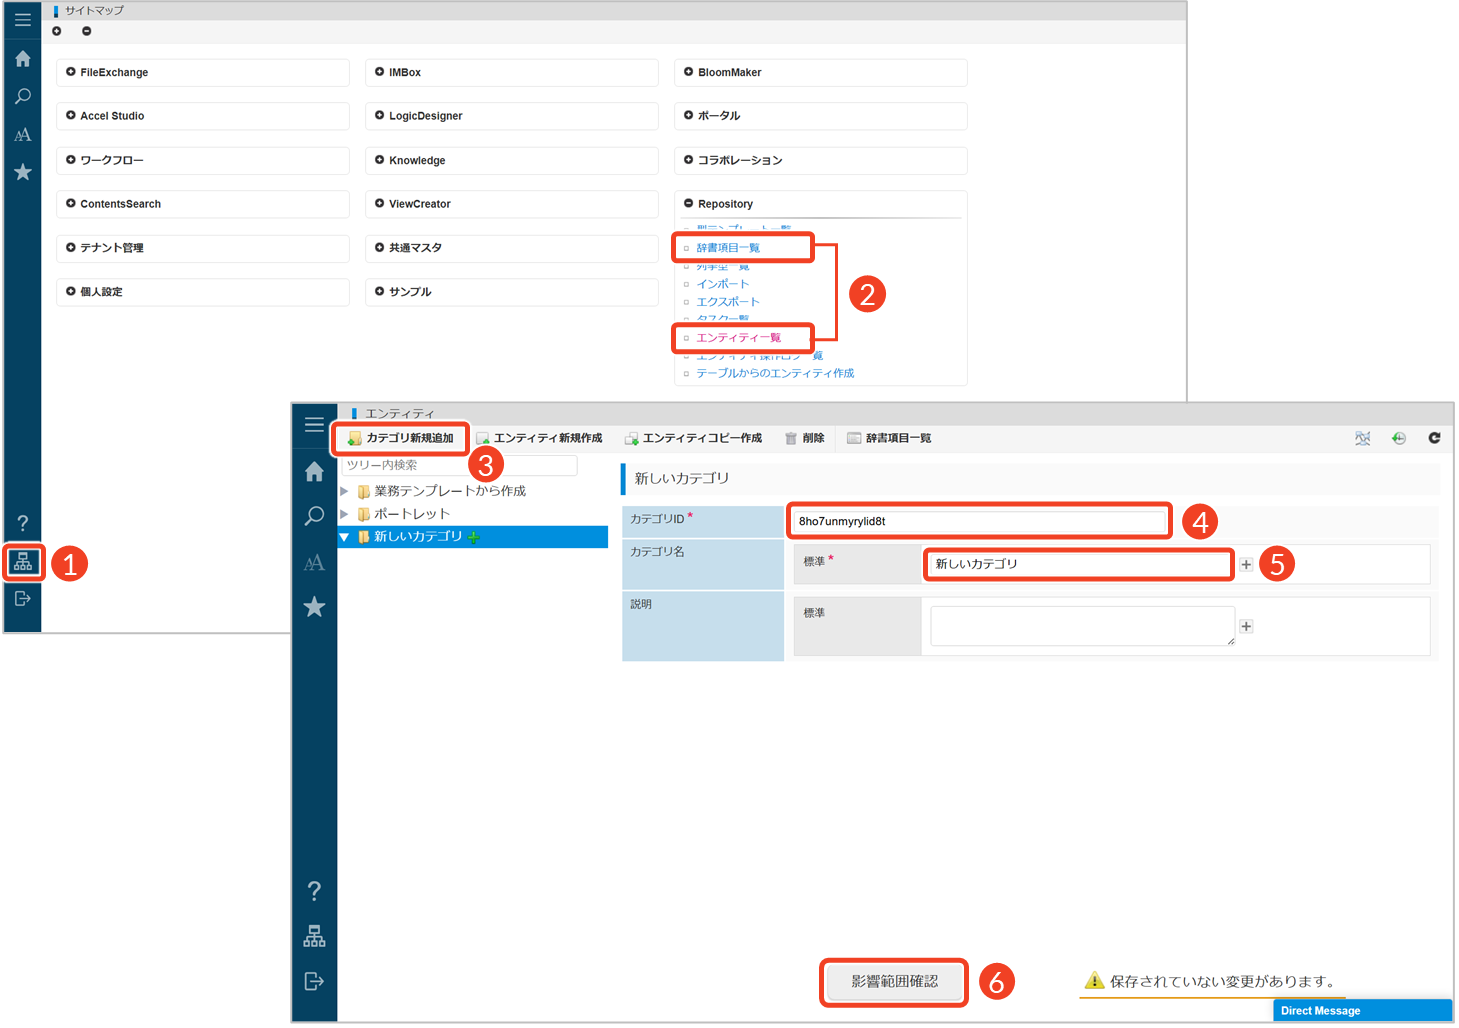
Task: Click エンティティ新規作成 in the toolbar
Action: pyautogui.click(x=540, y=438)
